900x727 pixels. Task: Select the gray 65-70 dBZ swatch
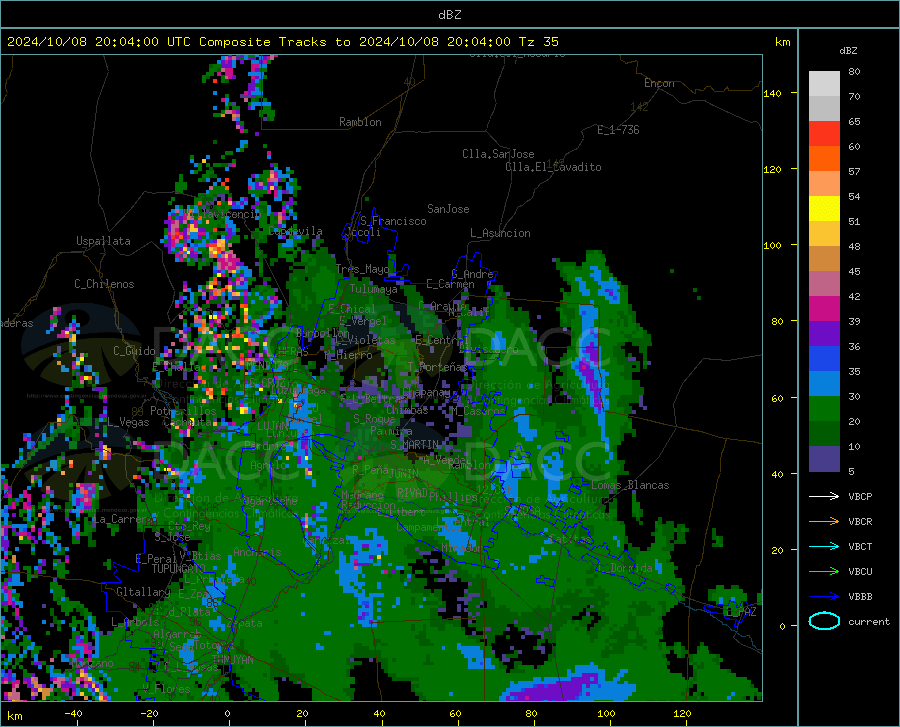tap(824, 109)
